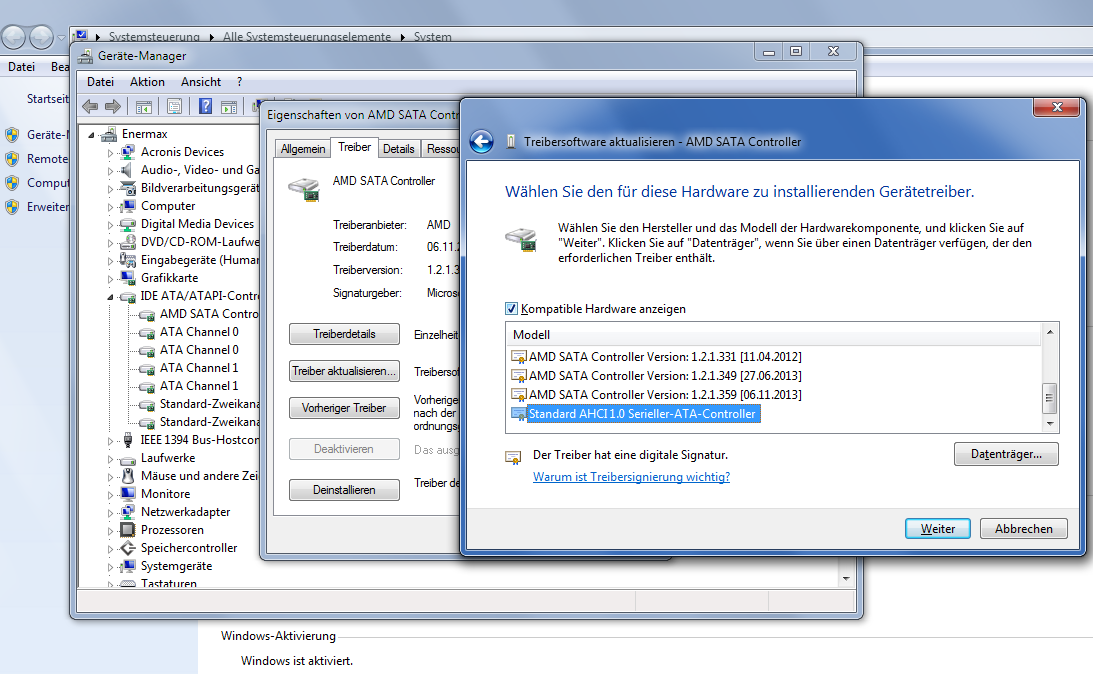Click the shield icon next to Remote
Viewport: 1093px width, 674px height.
(12, 159)
